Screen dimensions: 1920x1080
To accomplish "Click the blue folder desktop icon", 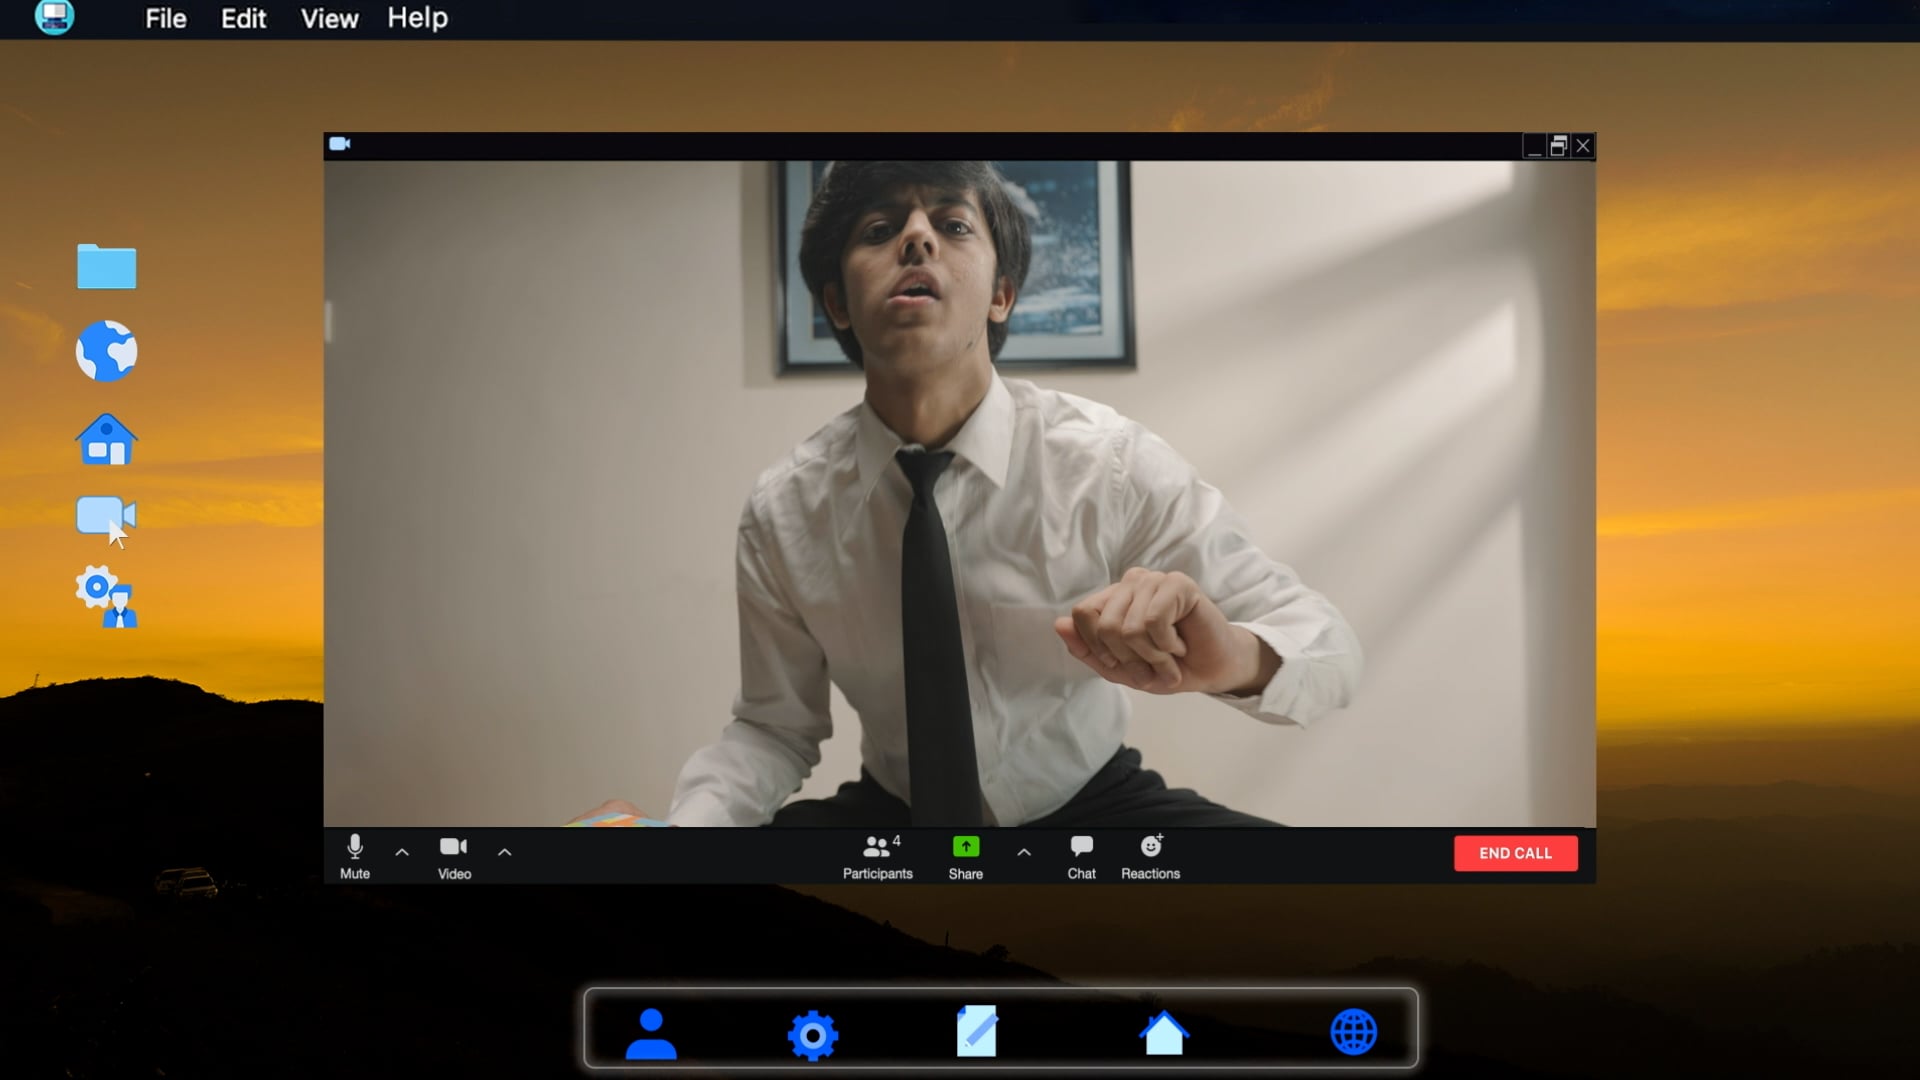I will coord(107,267).
